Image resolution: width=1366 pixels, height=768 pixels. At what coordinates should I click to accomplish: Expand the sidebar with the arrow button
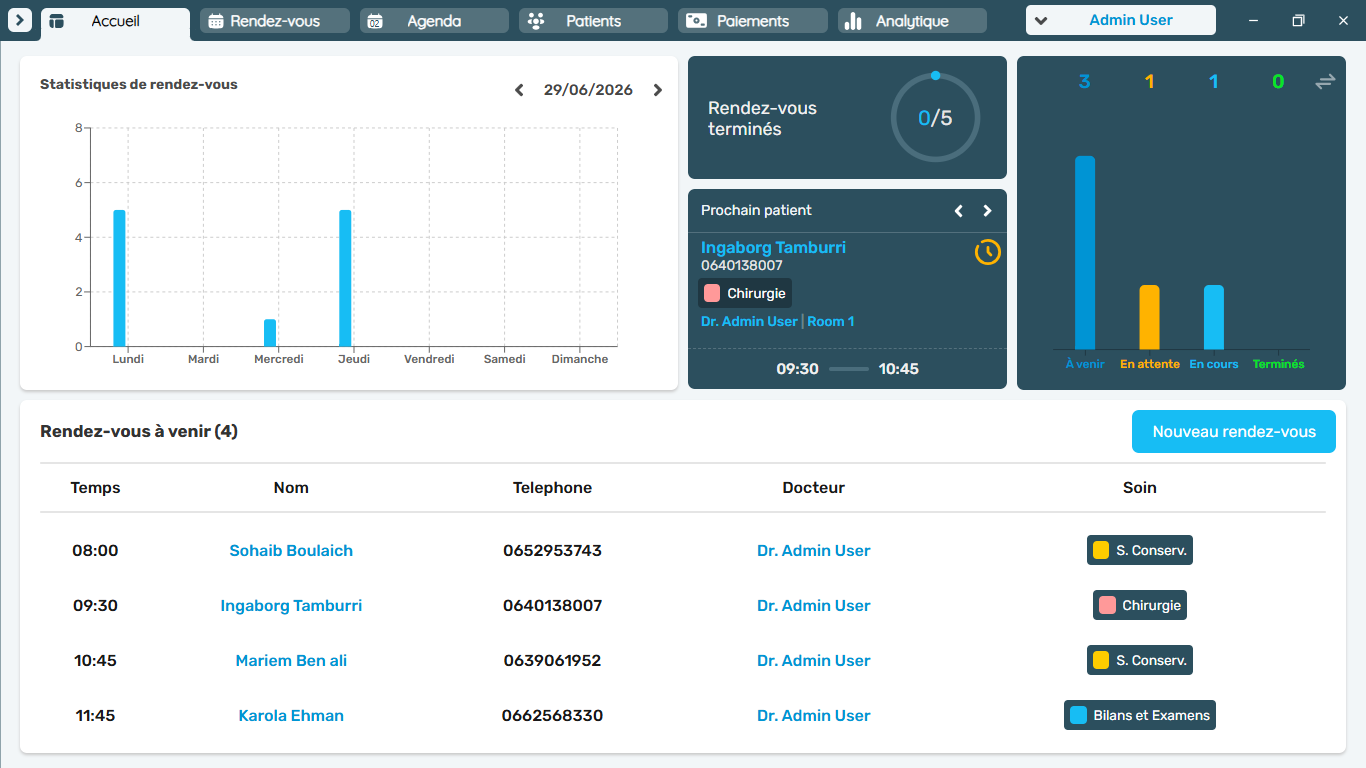[20, 20]
